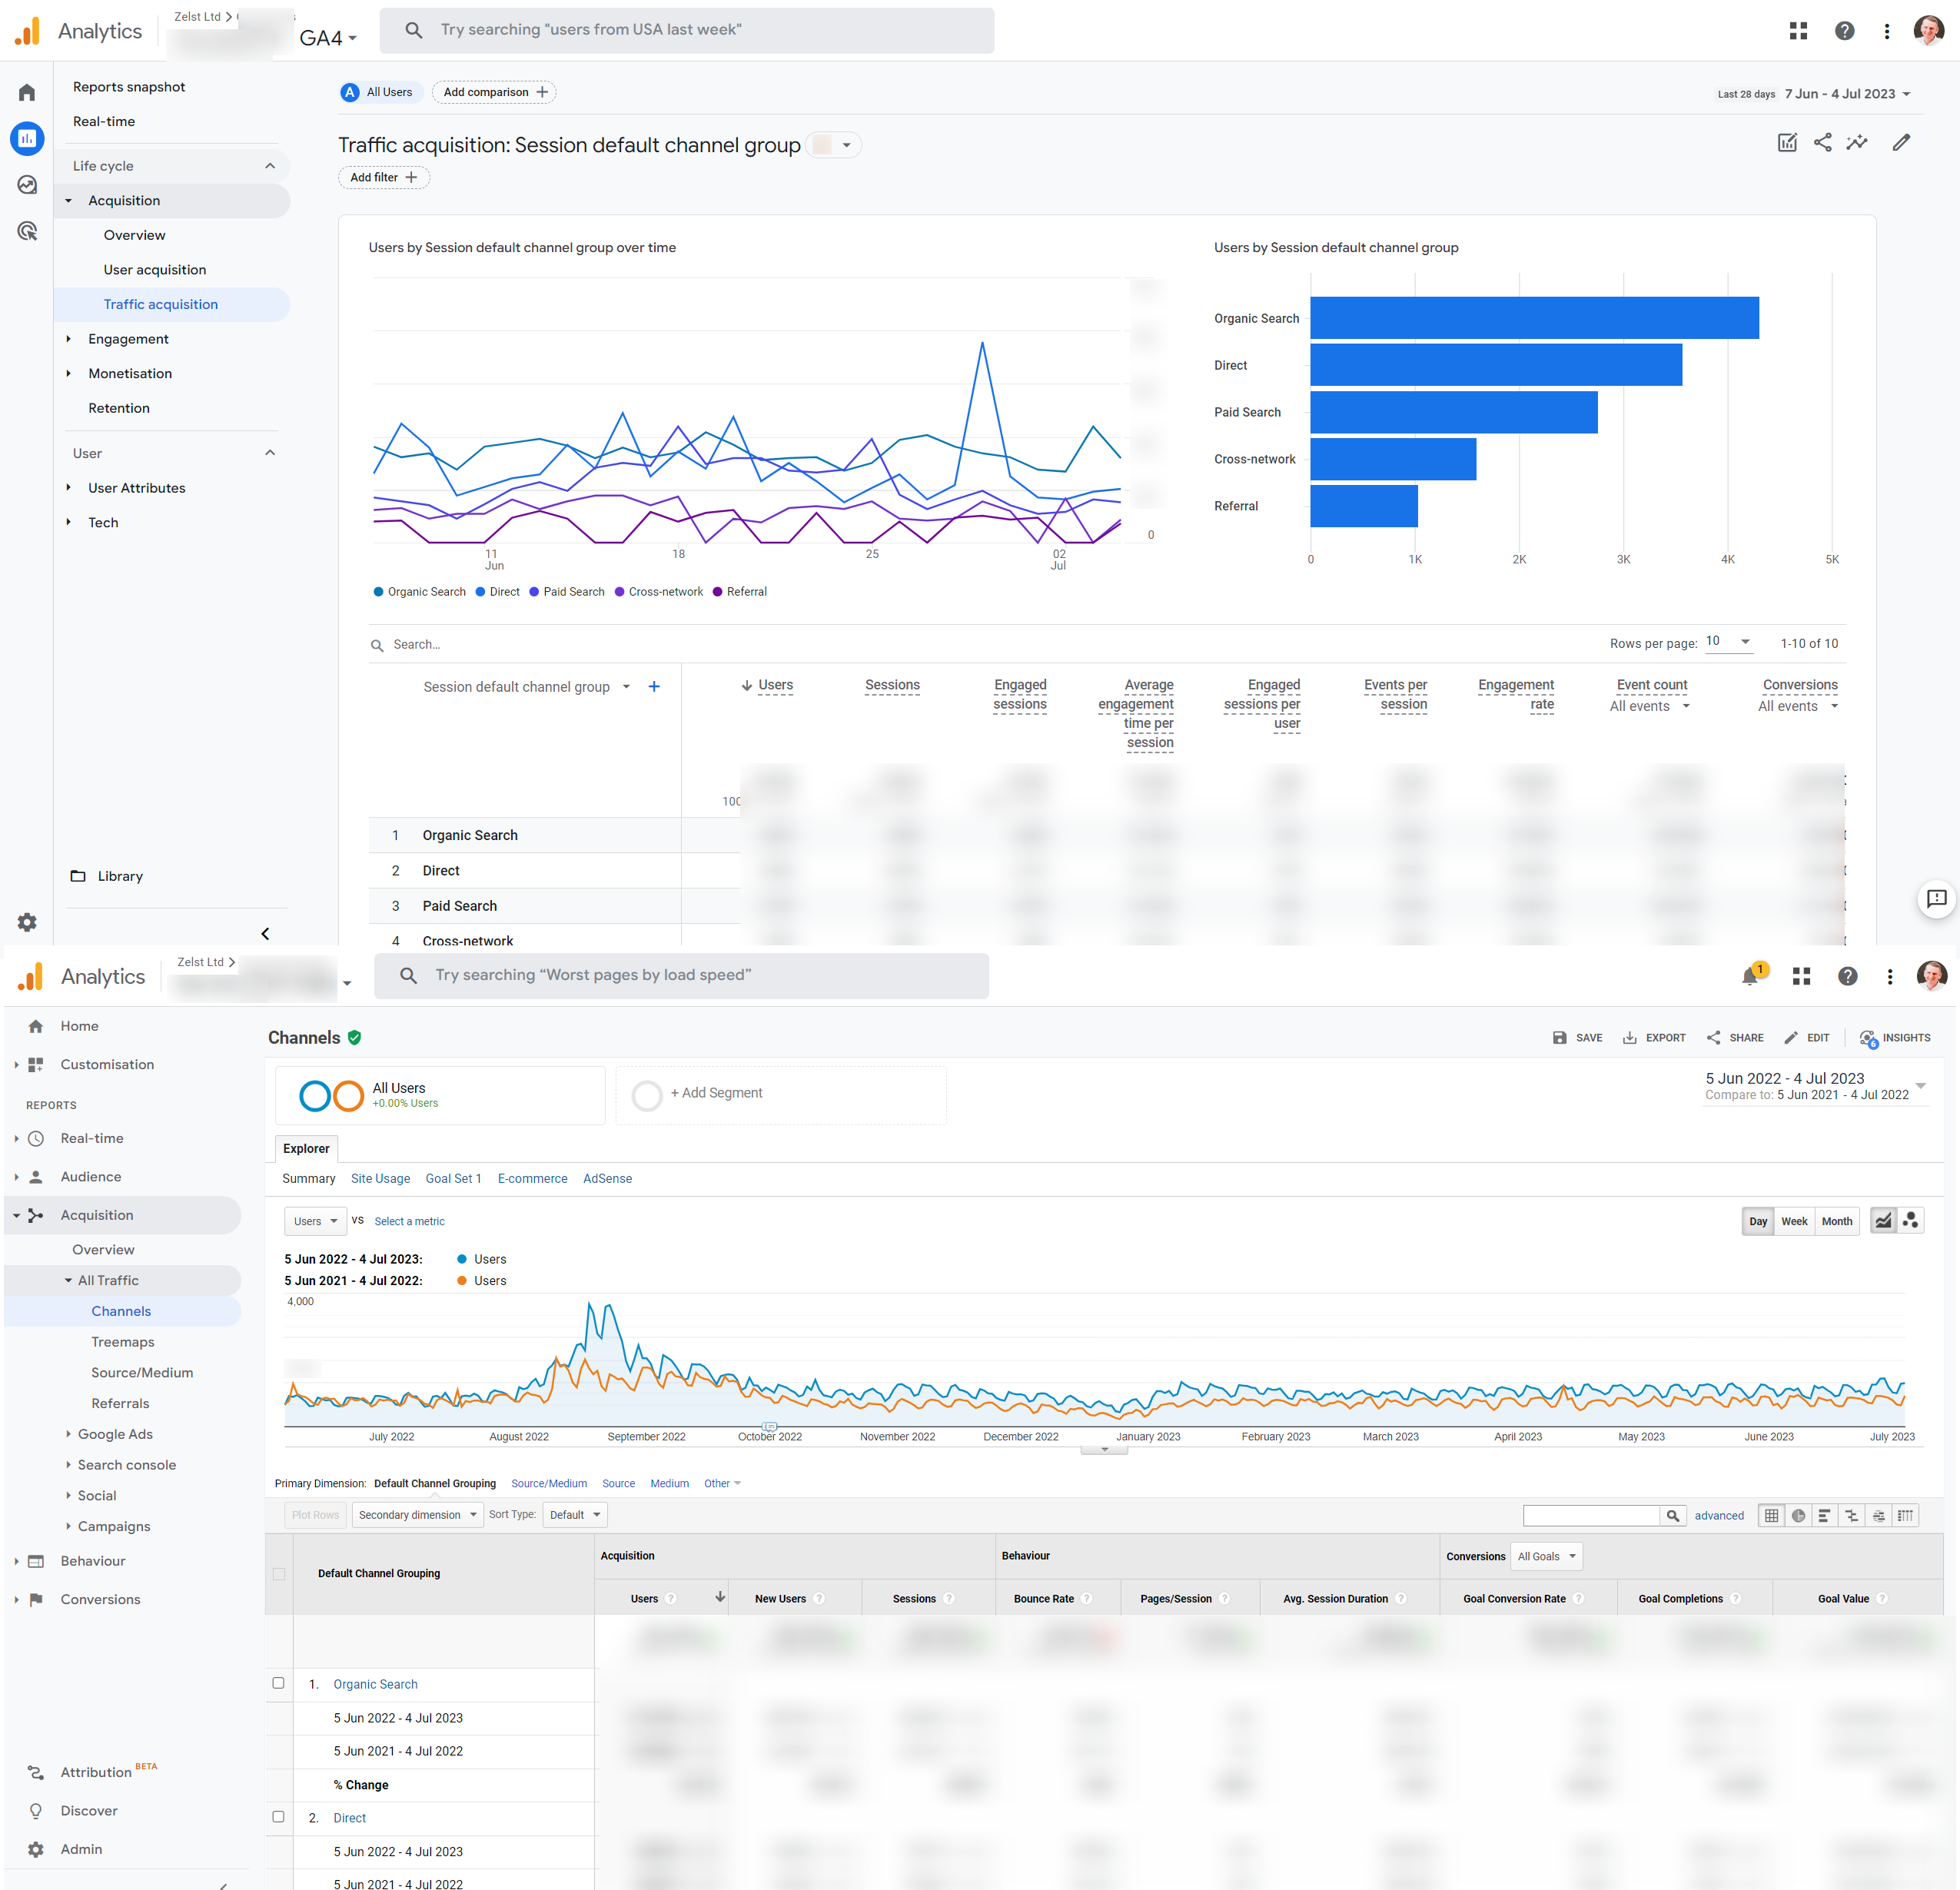Click the insights spark icon in GA4 toolbar

(x=1858, y=143)
